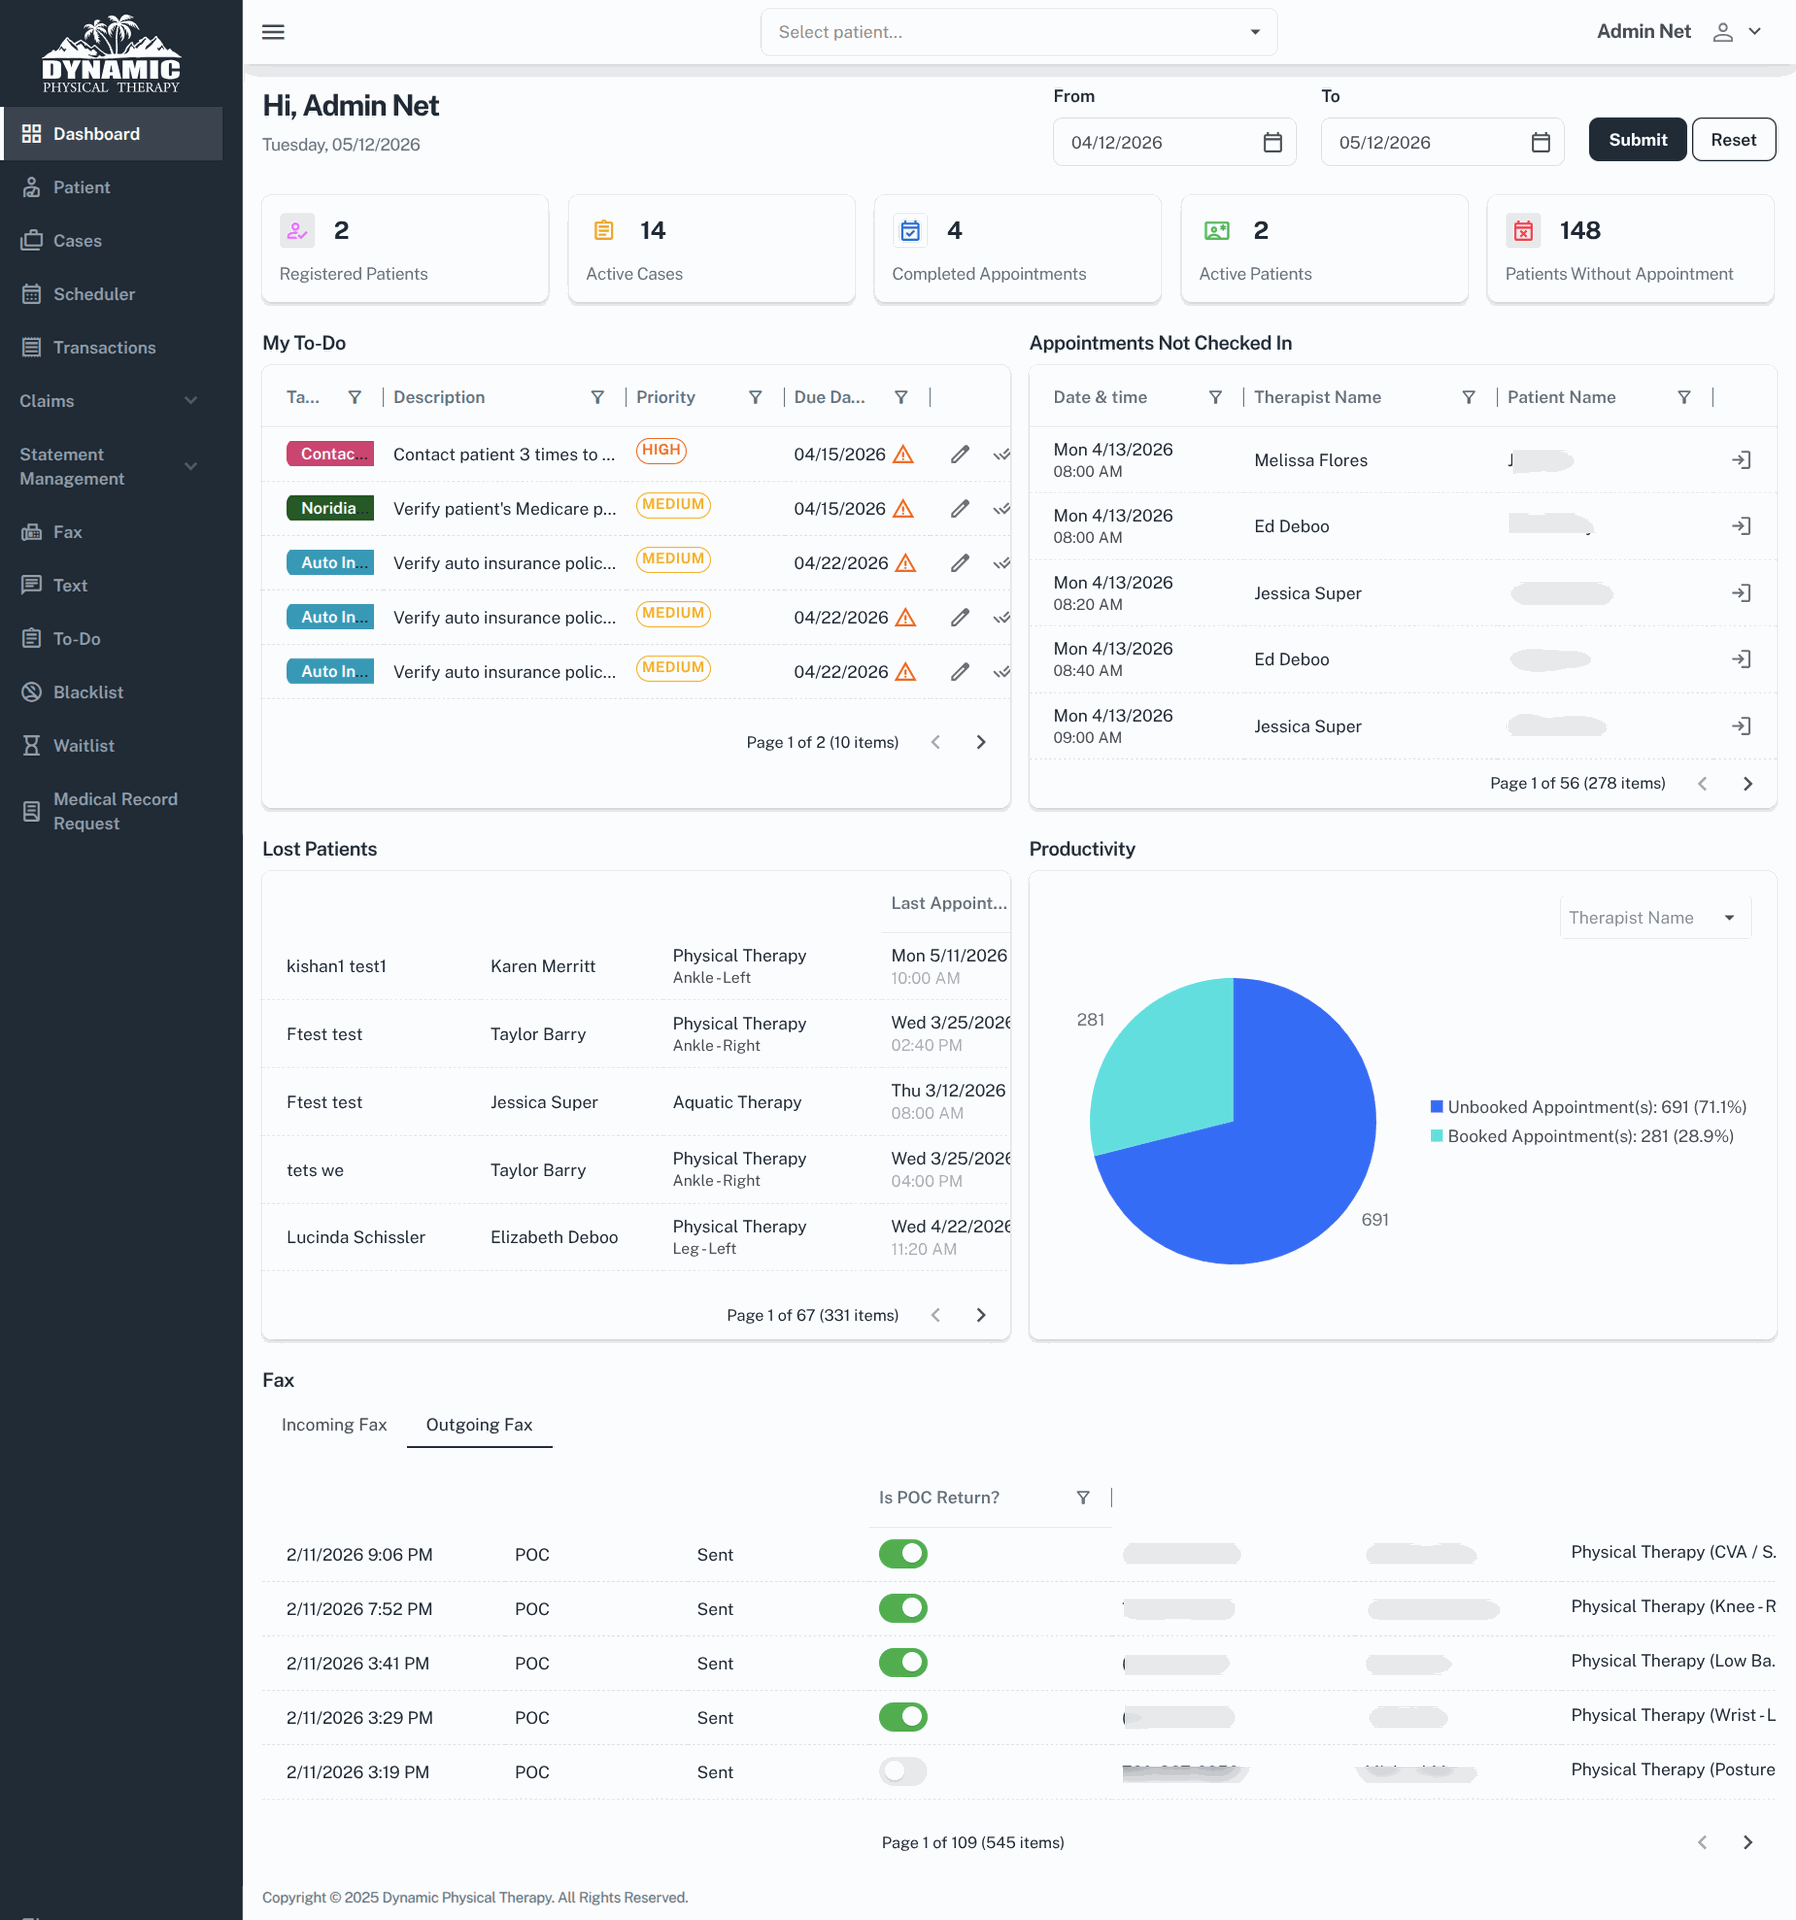Open the Therapist Name productivity dropdown
Image resolution: width=1796 pixels, height=1920 pixels.
pos(1655,918)
